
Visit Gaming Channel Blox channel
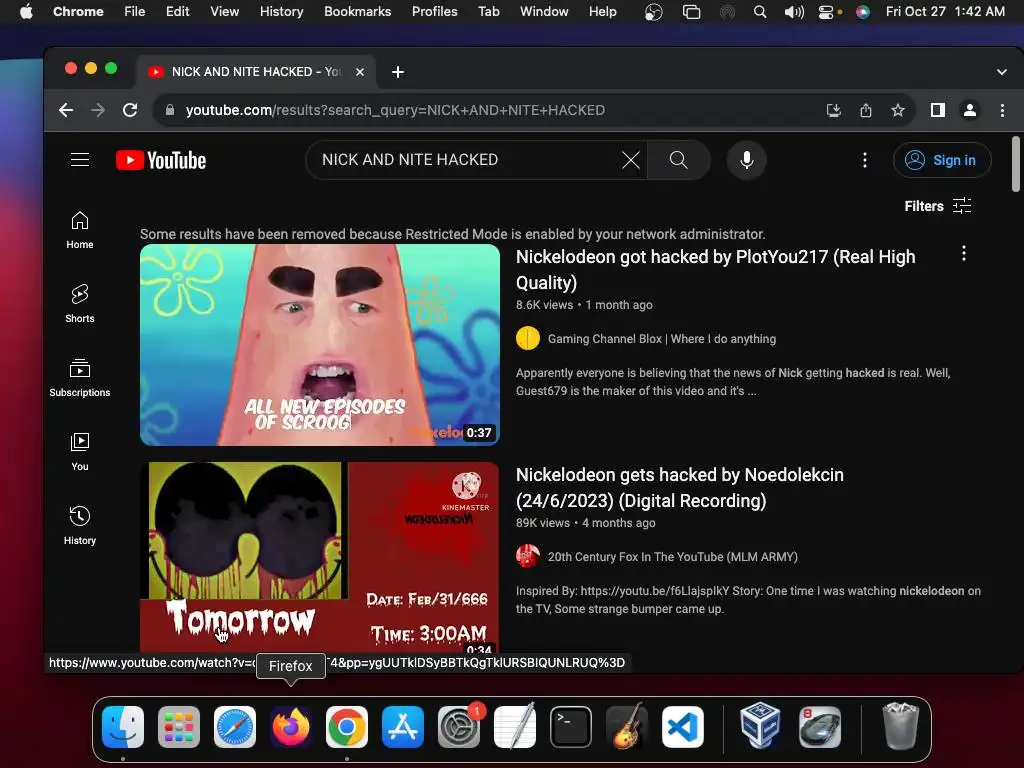[662, 339]
